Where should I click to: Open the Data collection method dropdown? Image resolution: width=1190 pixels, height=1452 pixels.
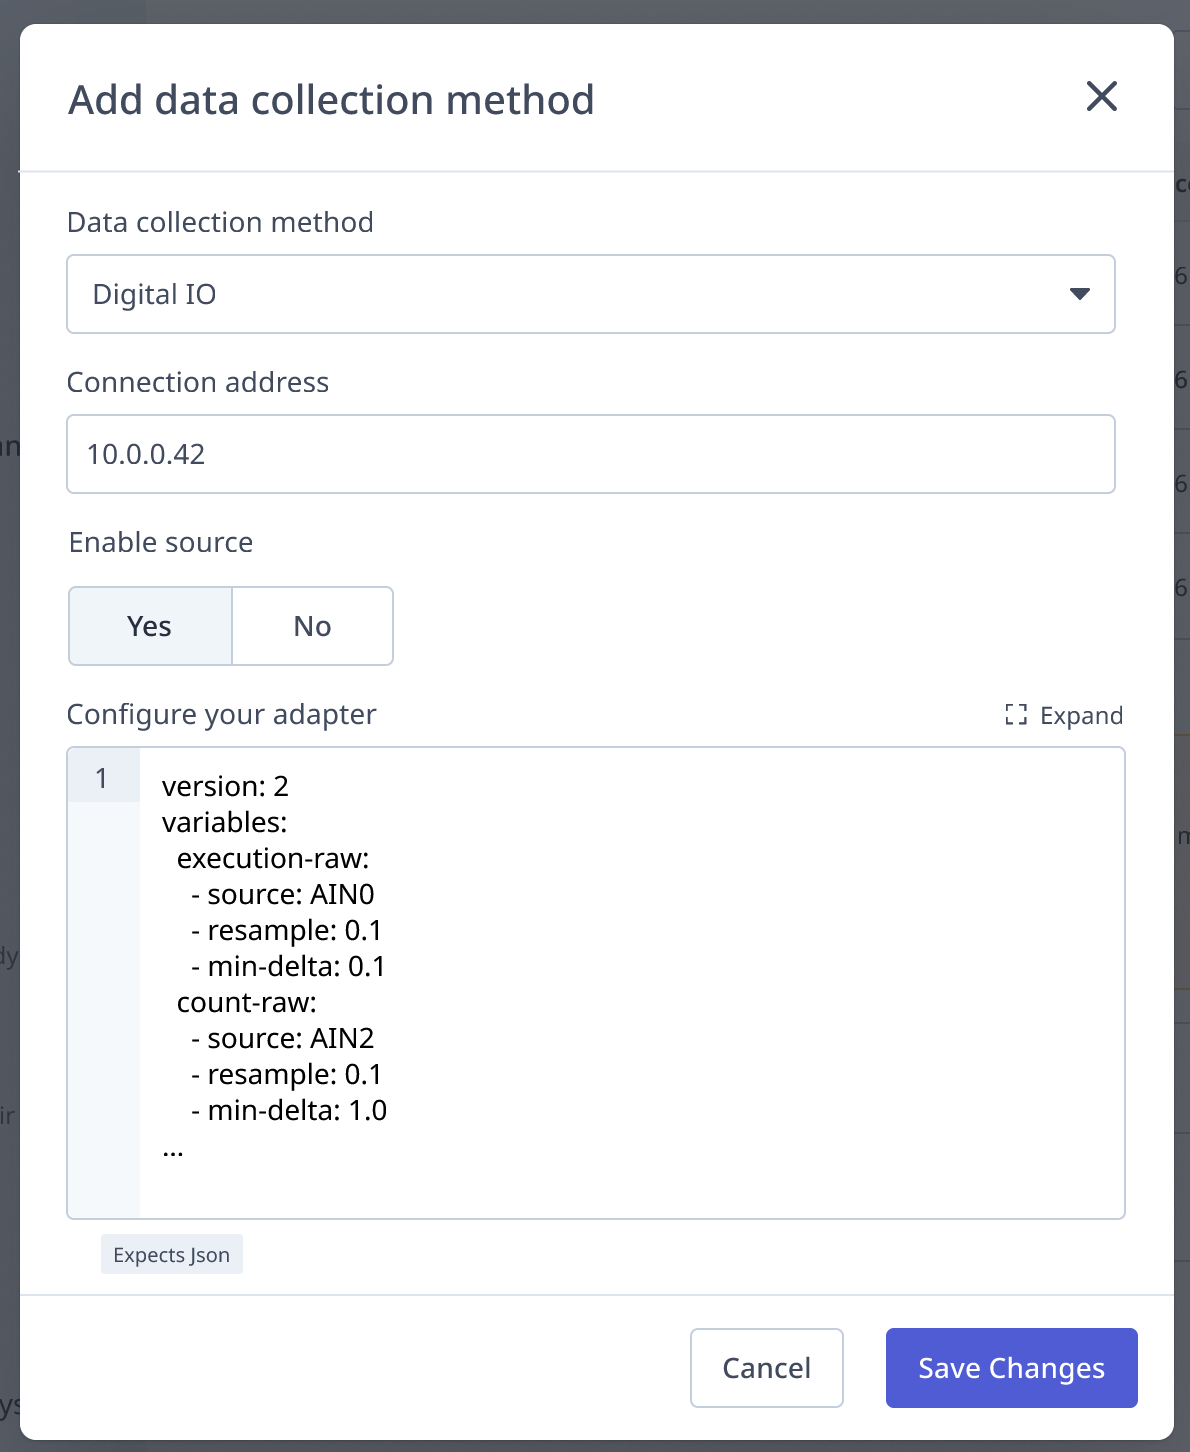coord(590,294)
